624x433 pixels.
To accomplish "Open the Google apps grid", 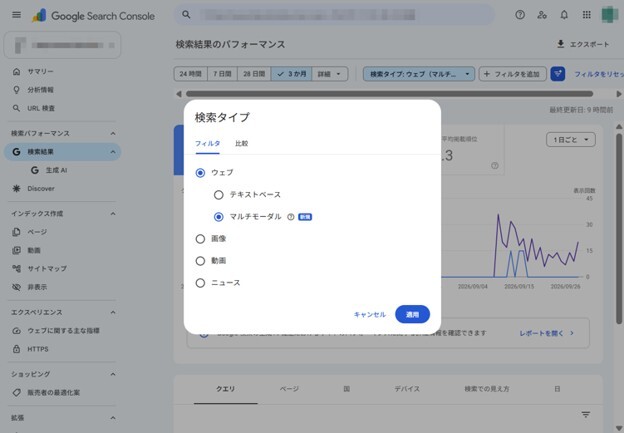I will (x=587, y=15).
